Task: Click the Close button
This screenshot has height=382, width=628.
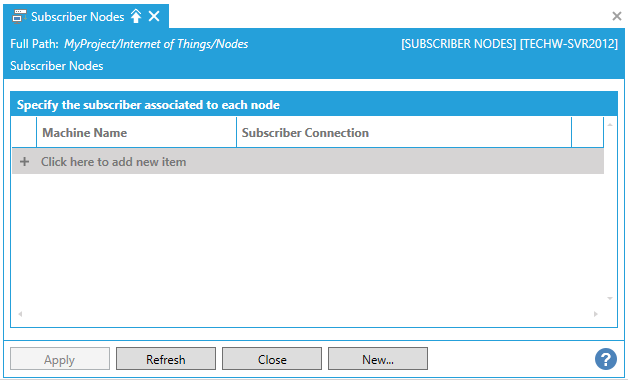Action: pos(272,359)
